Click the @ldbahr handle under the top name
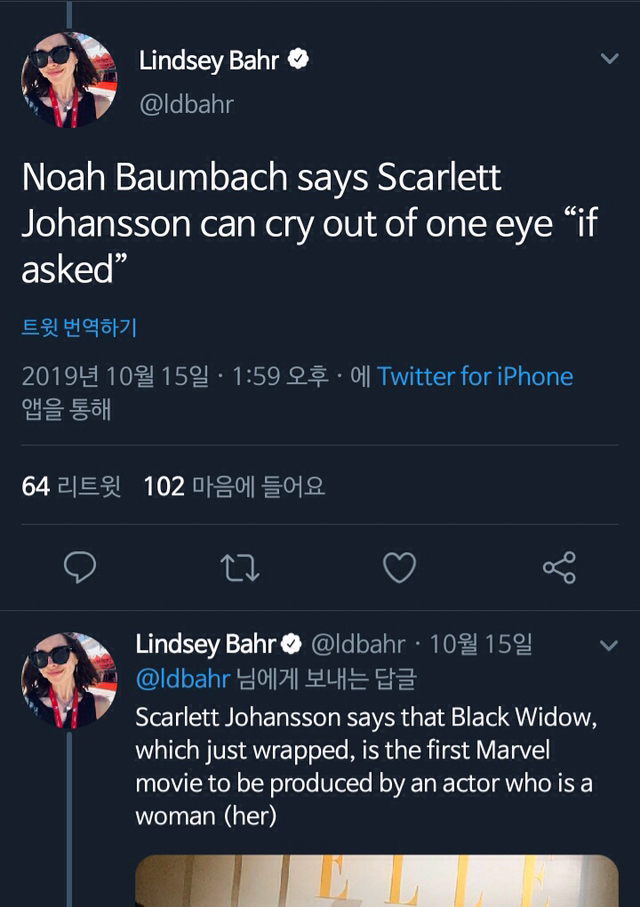The width and height of the screenshot is (640, 907). pos(186,104)
